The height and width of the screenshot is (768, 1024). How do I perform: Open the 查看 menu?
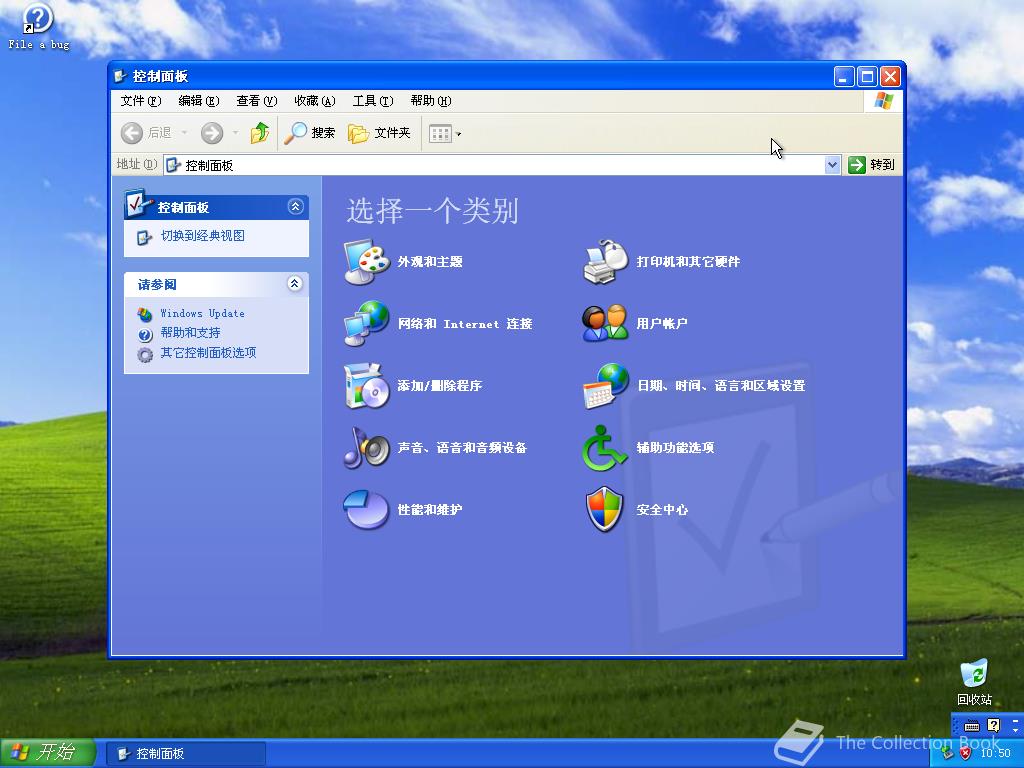pyautogui.click(x=256, y=100)
